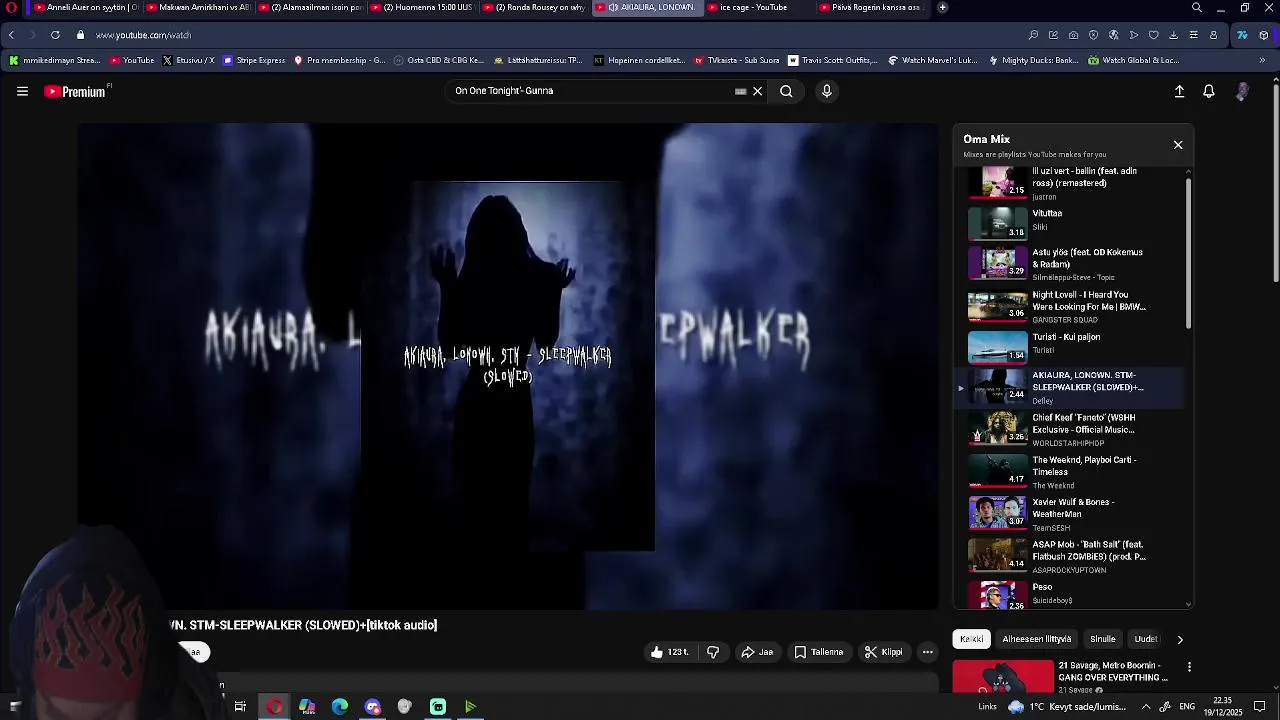Dislike the video with thumbs down
This screenshot has height=720, width=1280.
[713, 652]
